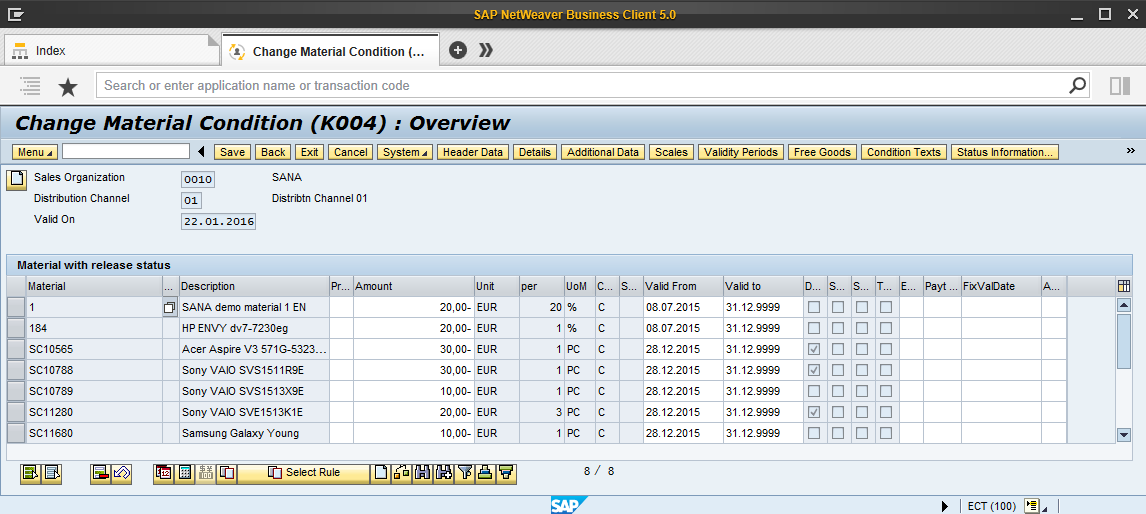
Task: Click the position hierarchy icon
Action: pyautogui.click(x=401, y=473)
